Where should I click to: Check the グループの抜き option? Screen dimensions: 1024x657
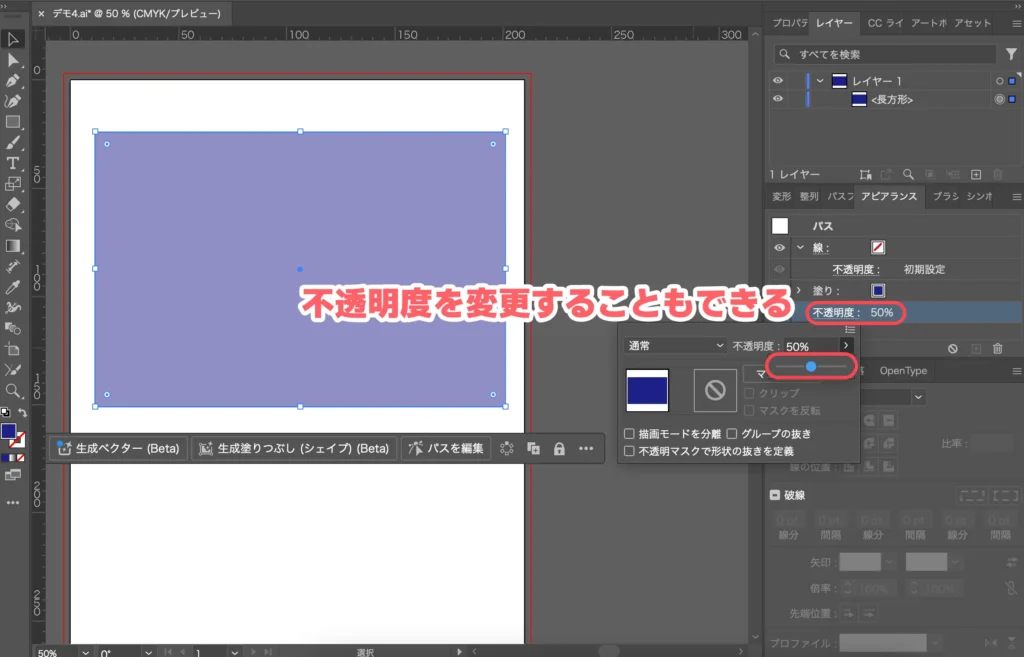(x=732, y=434)
